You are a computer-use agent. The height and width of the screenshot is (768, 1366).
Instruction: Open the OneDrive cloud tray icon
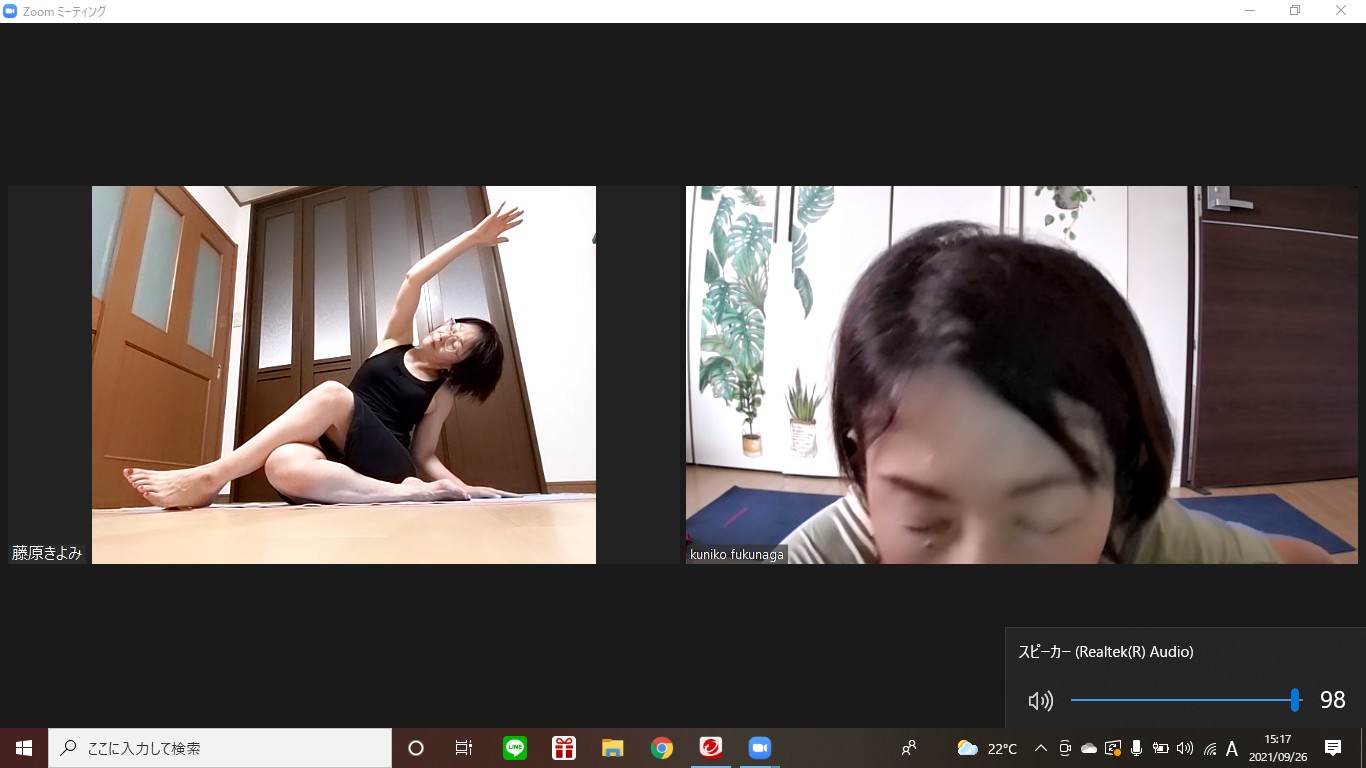click(1089, 748)
